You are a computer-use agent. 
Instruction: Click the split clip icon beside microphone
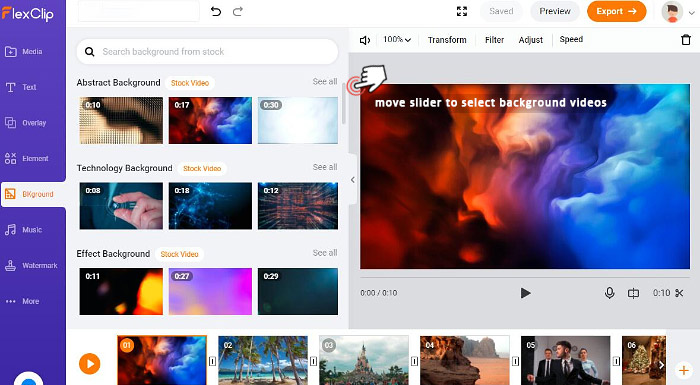click(633, 293)
